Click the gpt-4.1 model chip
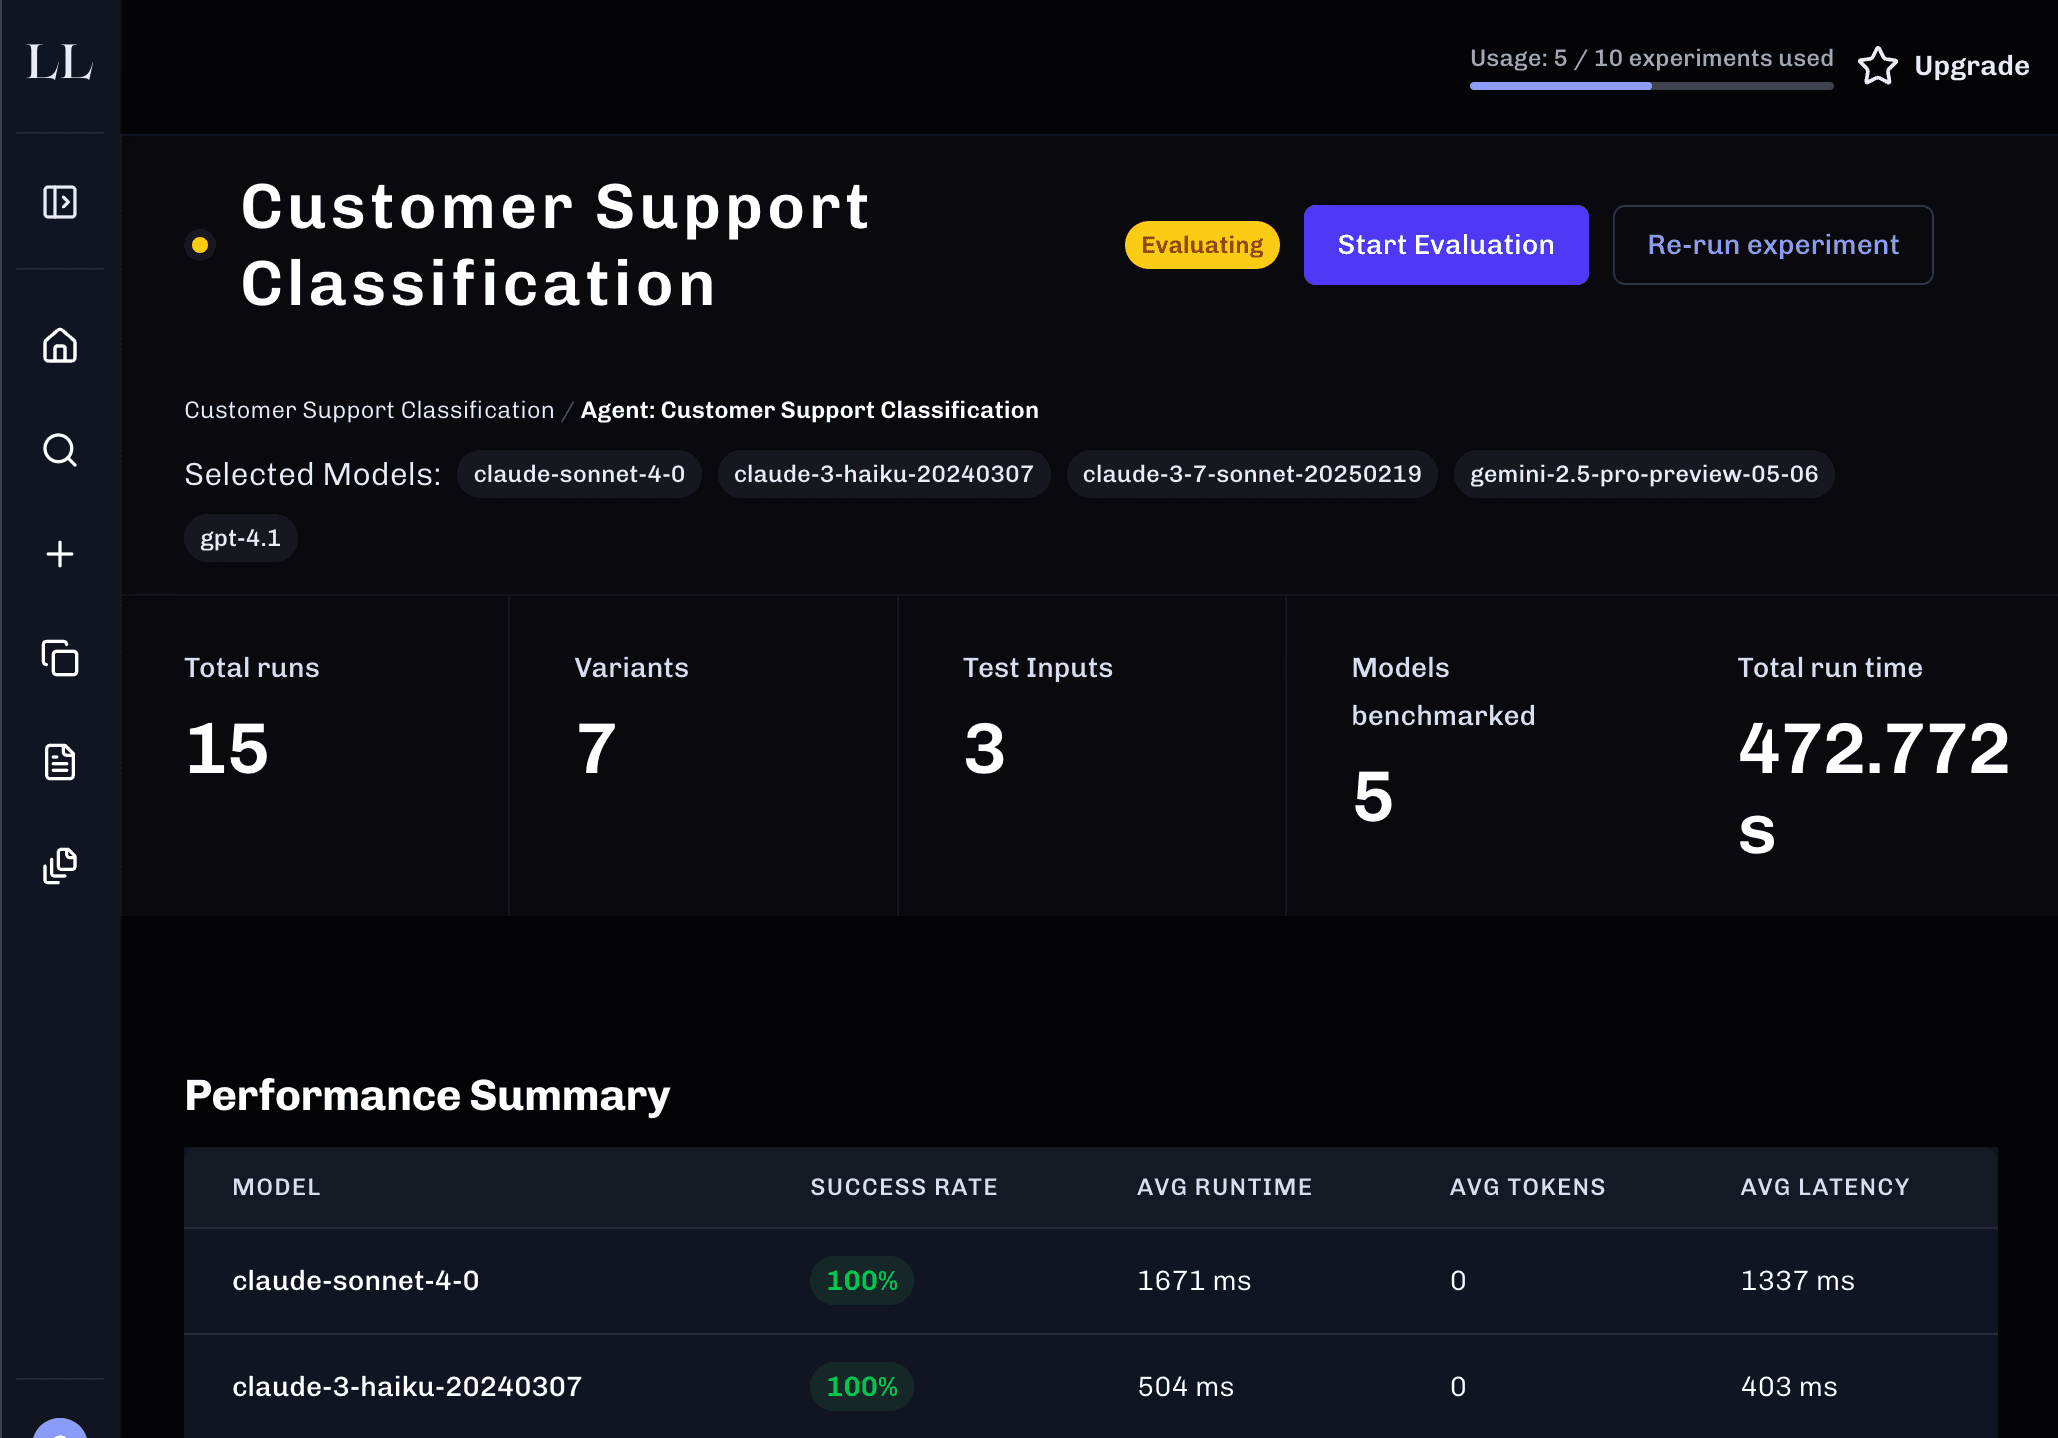This screenshot has width=2058, height=1438. pyautogui.click(x=240, y=538)
